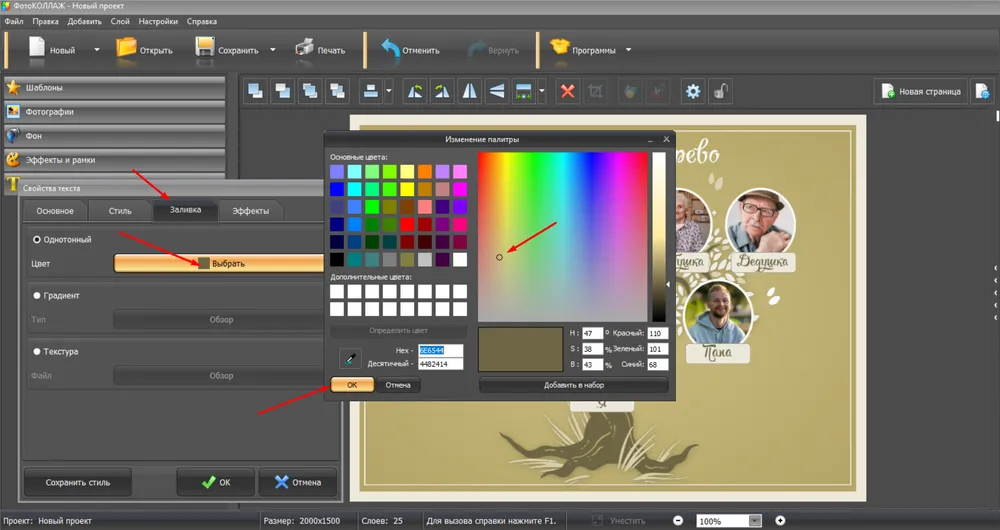
Task: Select the Текстура radio button
Action: tap(38, 352)
